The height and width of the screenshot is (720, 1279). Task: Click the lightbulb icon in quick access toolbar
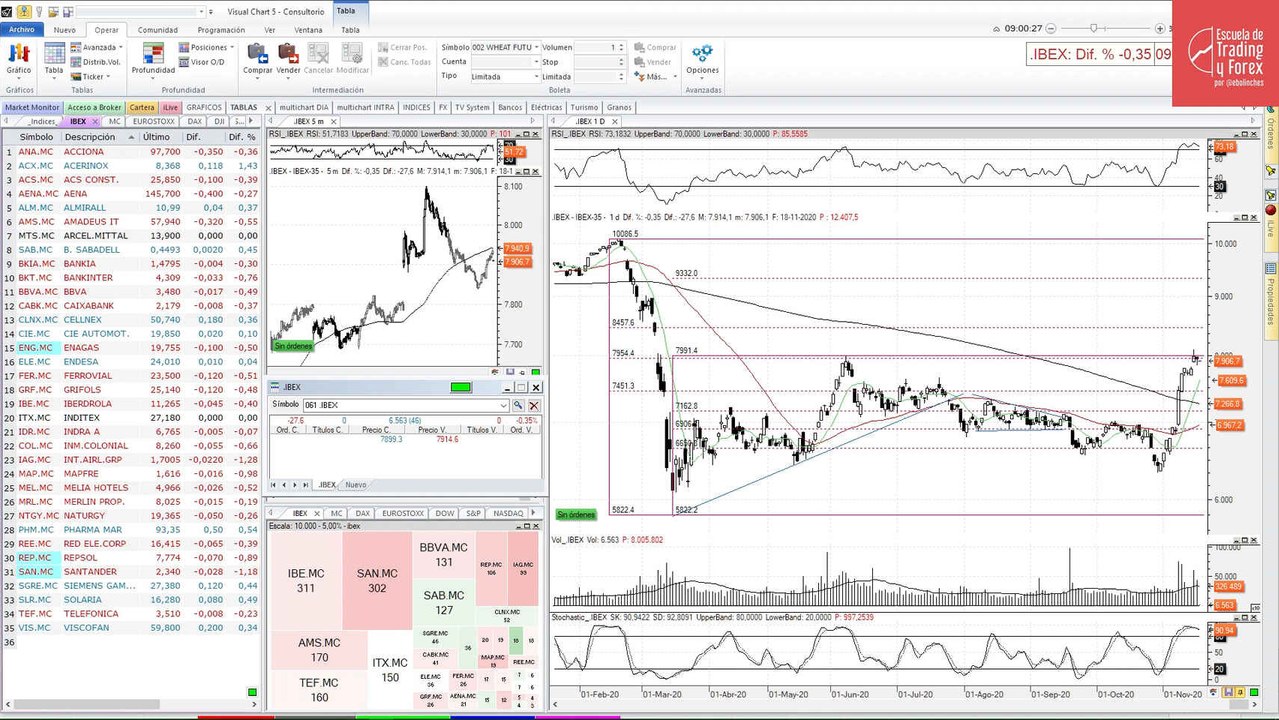click(38, 12)
